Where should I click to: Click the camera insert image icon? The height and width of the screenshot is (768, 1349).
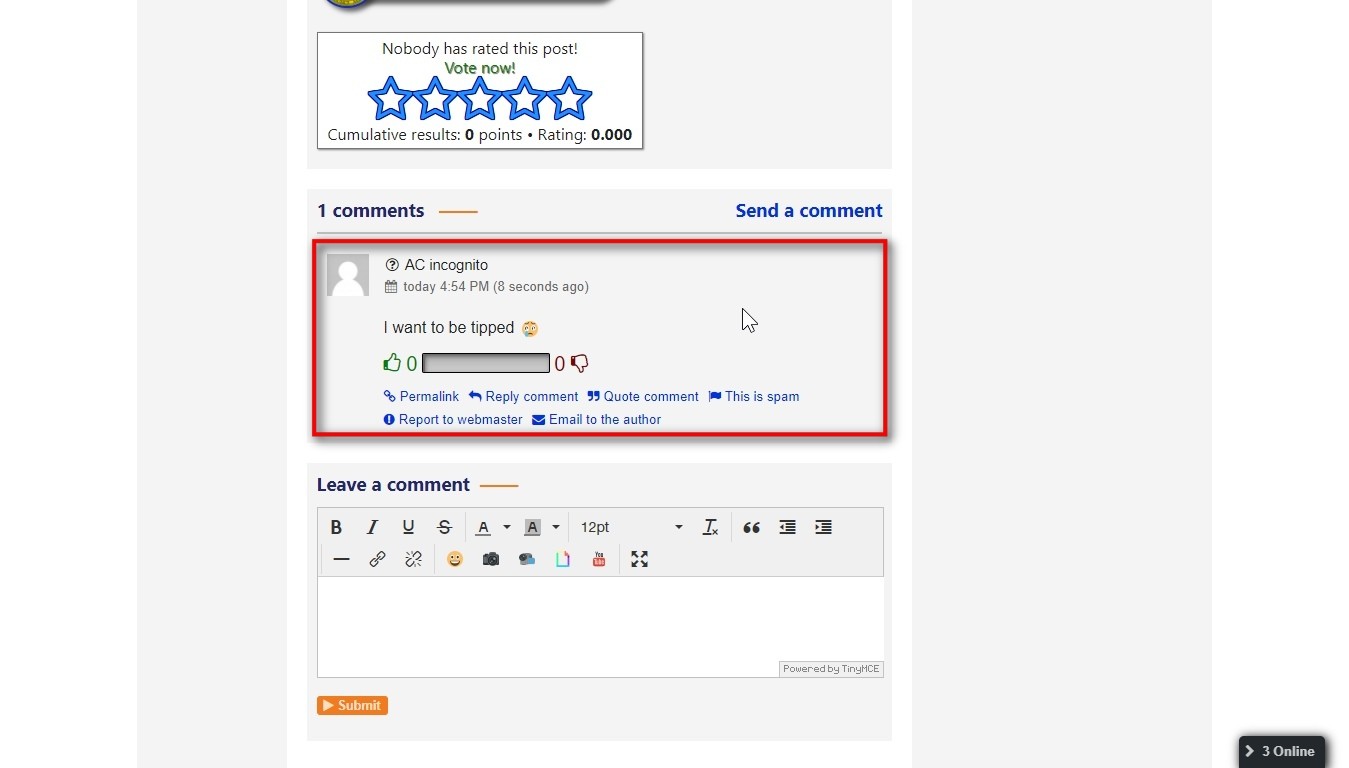click(x=490, y=559)
